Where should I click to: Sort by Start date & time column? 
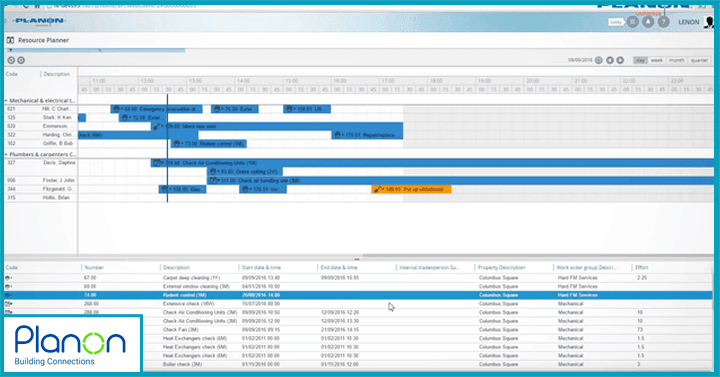(261, 267)
